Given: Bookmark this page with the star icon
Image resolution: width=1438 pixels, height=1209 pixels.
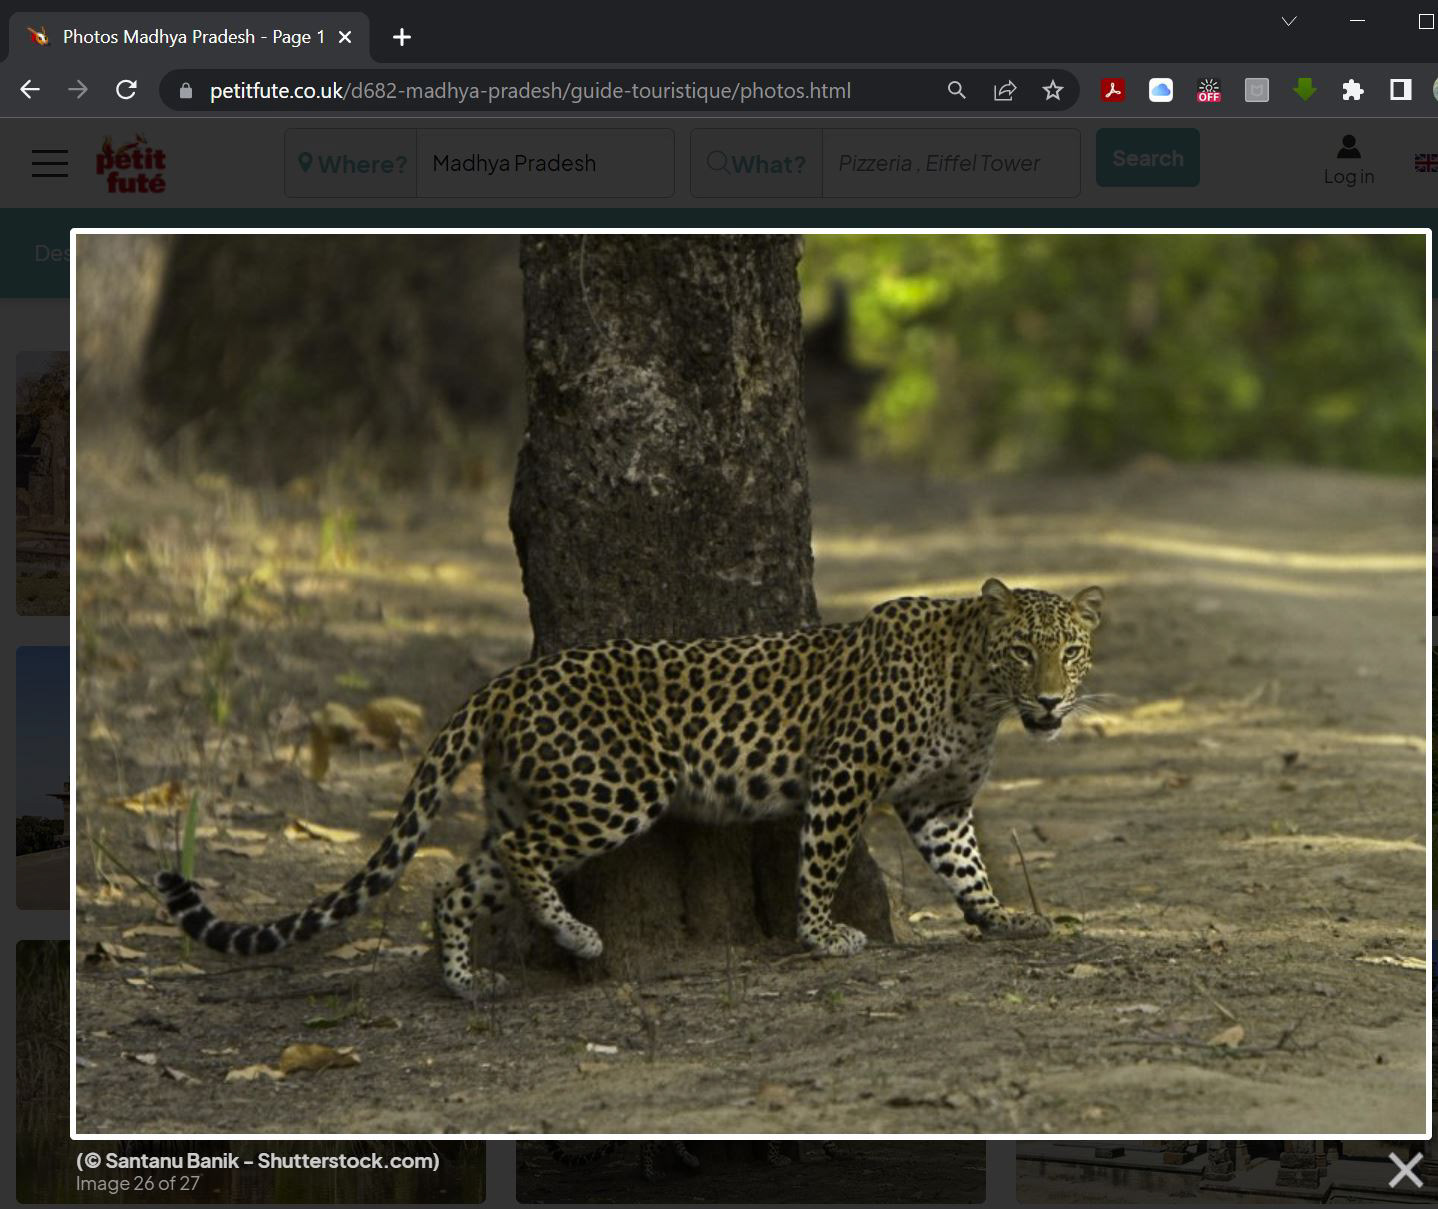Looking at the screenshot, I should pos(1053,91).
